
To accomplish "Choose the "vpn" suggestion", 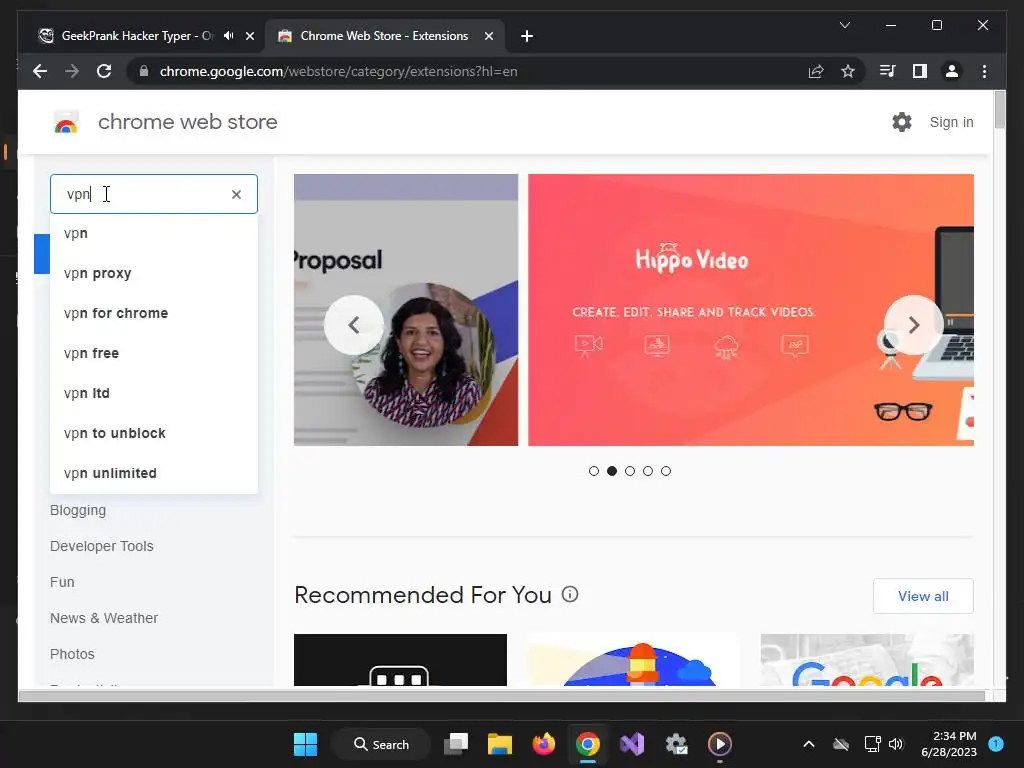I will (x=153, y=233).
